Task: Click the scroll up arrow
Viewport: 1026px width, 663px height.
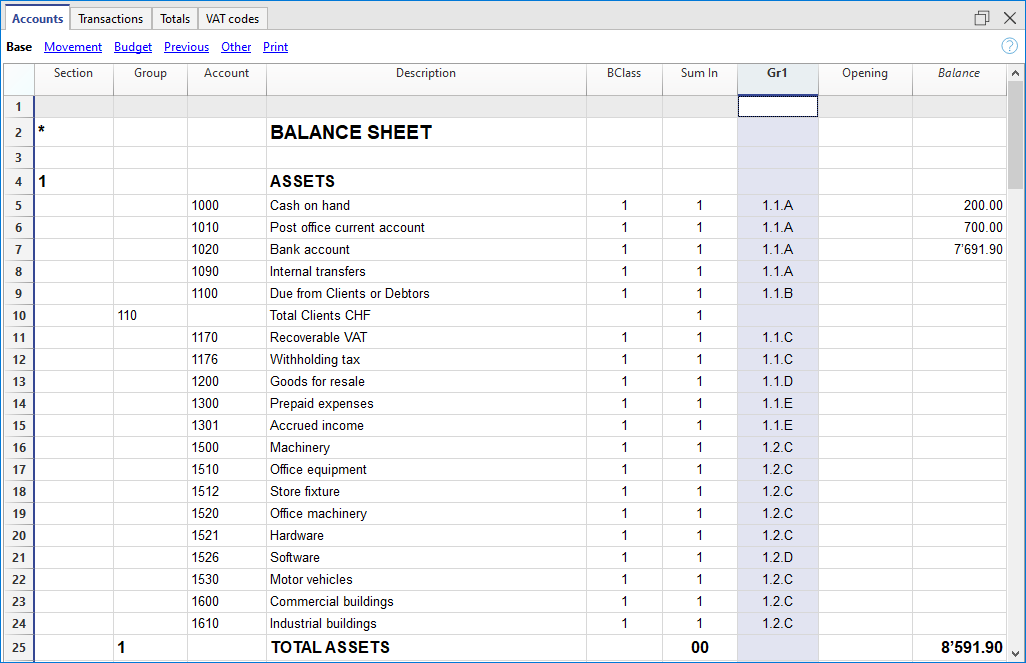Action: (1015, 73)
